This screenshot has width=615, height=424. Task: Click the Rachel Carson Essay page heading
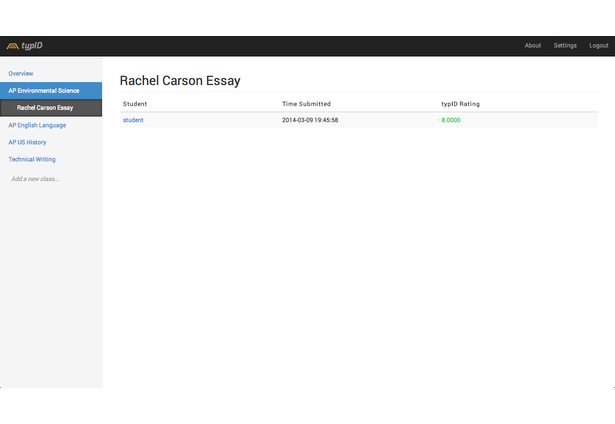click(x=180, y=80)
